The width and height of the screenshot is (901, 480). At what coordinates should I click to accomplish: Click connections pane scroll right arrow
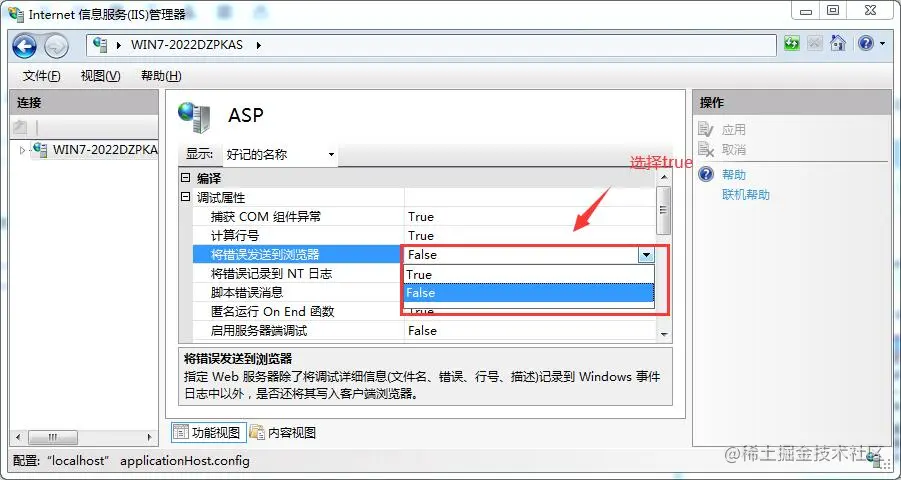(x=149, y=437)
